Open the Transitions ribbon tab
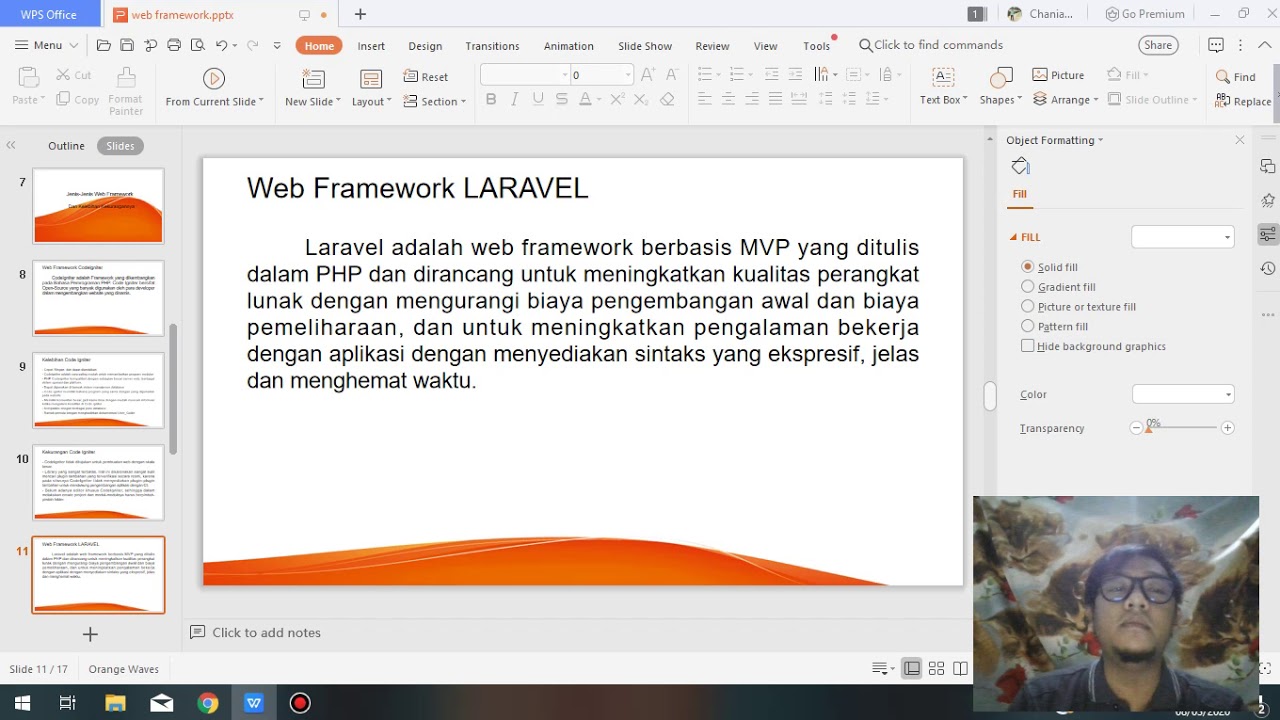 point(492,46)
